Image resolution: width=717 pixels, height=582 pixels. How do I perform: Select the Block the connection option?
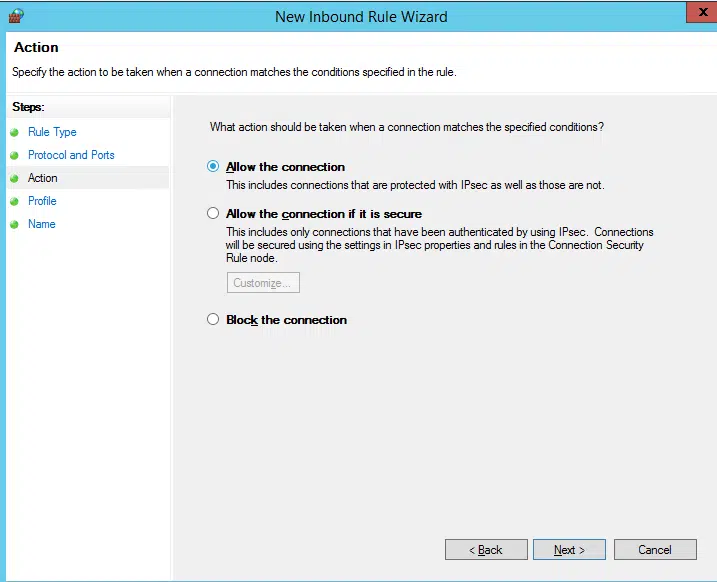[x=213, y=319]
